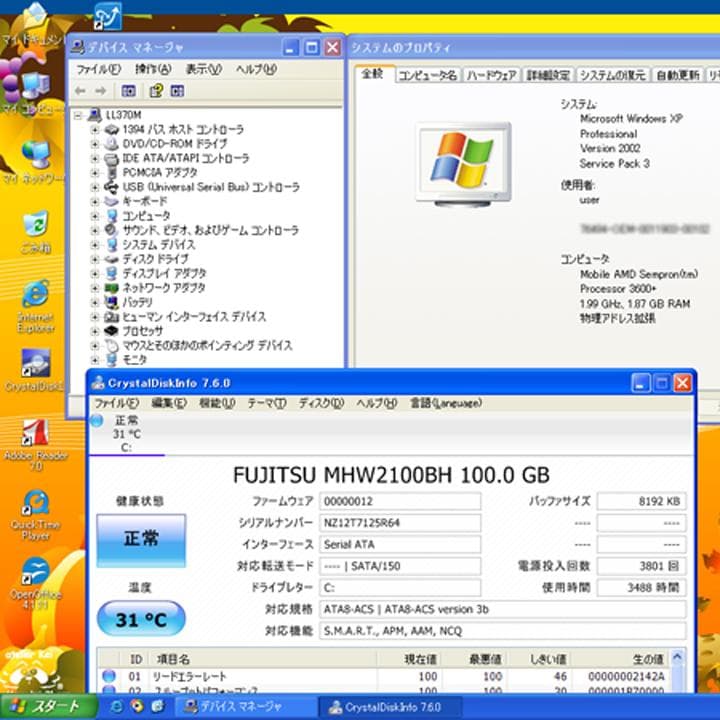Image resolution: width=720 pixels, height=720 pixels.
Task: Click the power-on hours field 3488
Action: pos(641,587)
